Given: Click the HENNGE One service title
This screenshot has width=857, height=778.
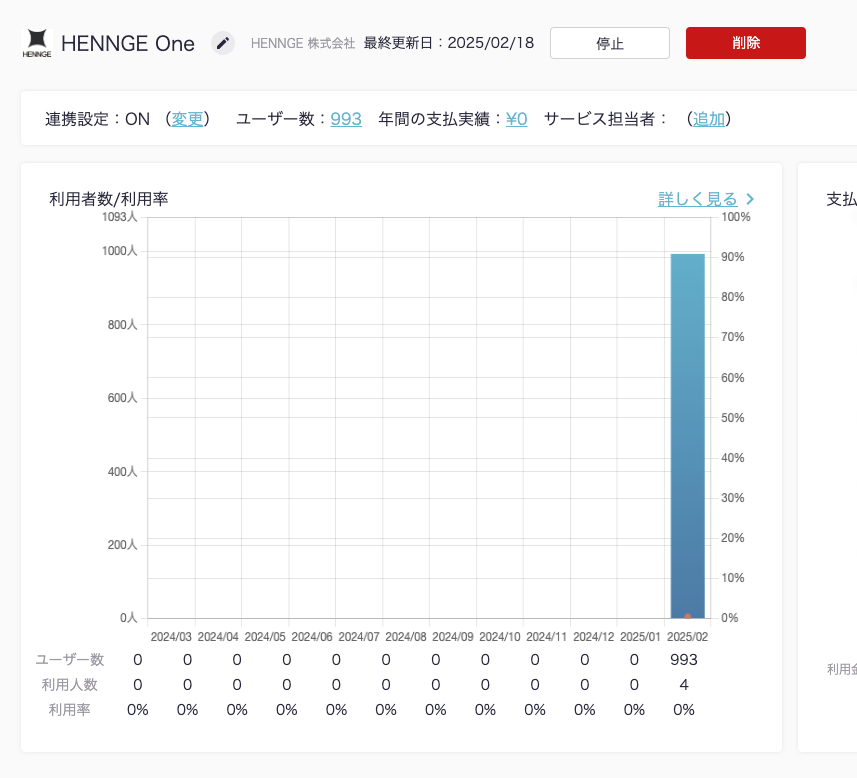Looking at the screenshot, I should click(128, 43).
